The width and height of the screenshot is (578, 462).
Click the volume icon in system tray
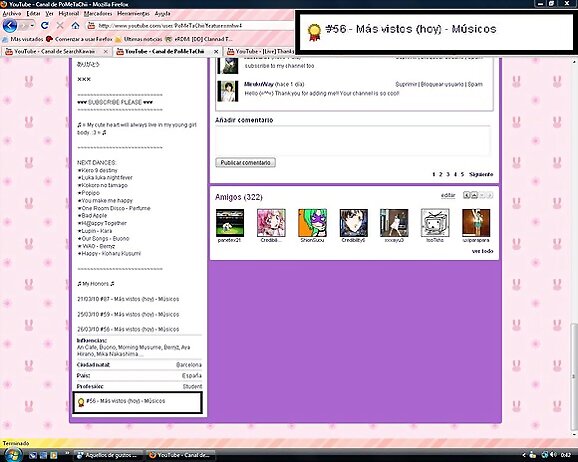click(x=553, y=455)
